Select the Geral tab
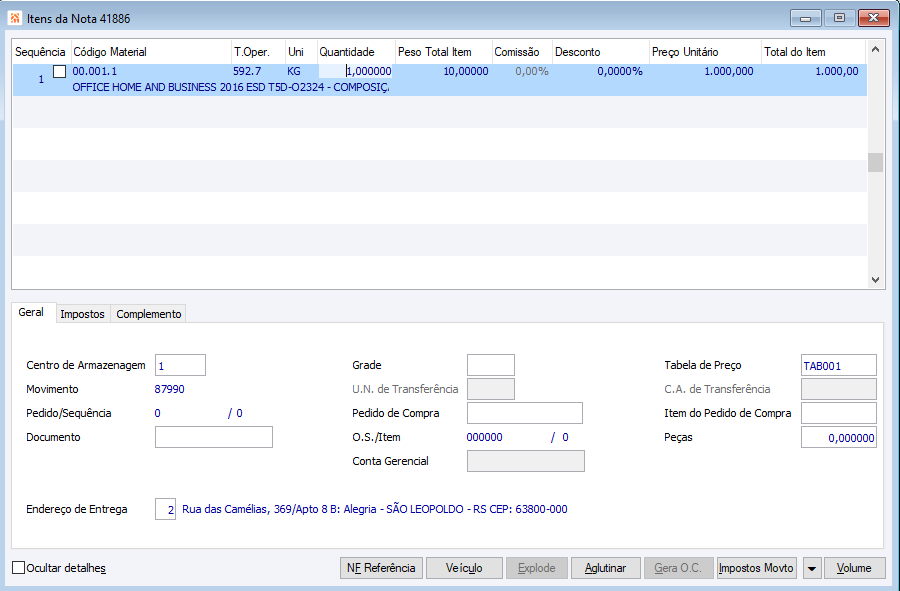Screen dimensions: 900x591 coord(31,312)
